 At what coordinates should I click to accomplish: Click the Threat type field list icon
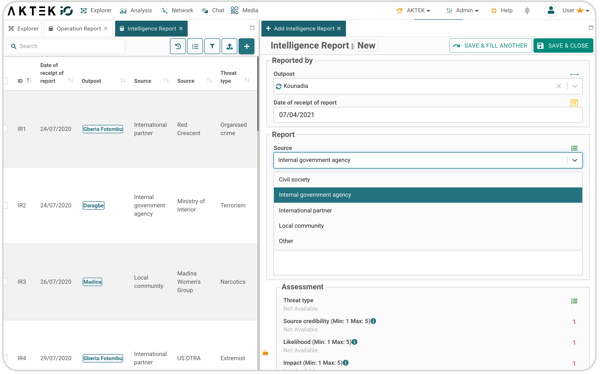574,301
